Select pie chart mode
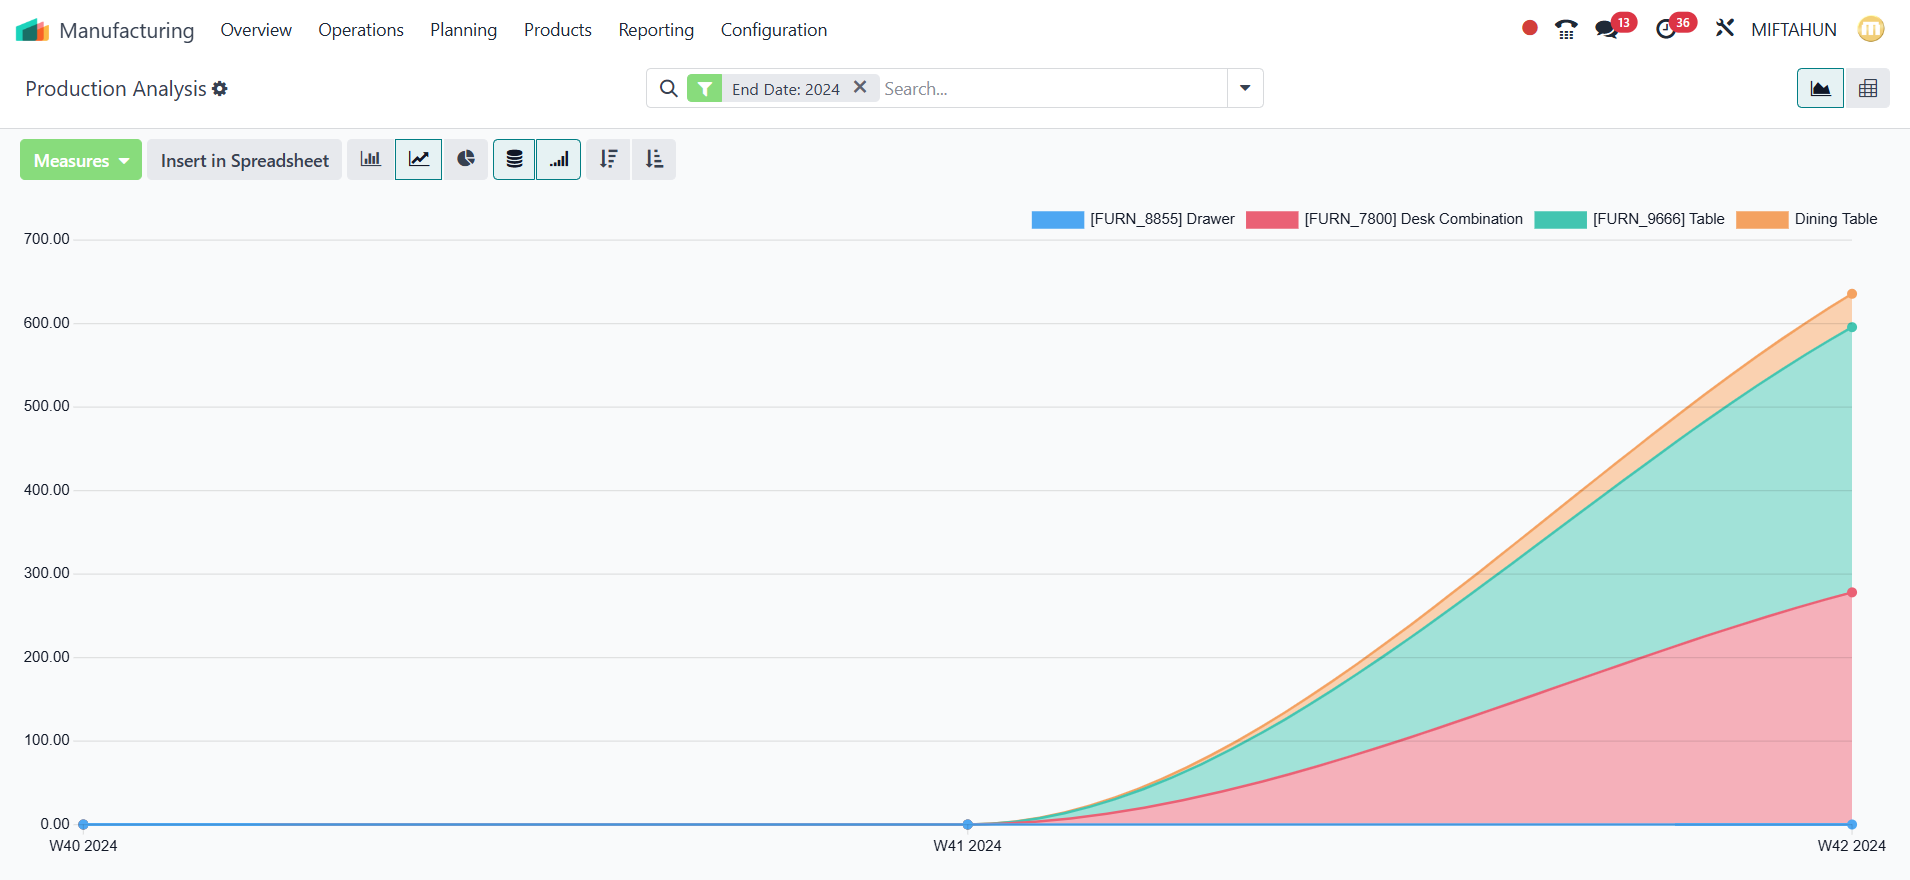 [466, 159]
